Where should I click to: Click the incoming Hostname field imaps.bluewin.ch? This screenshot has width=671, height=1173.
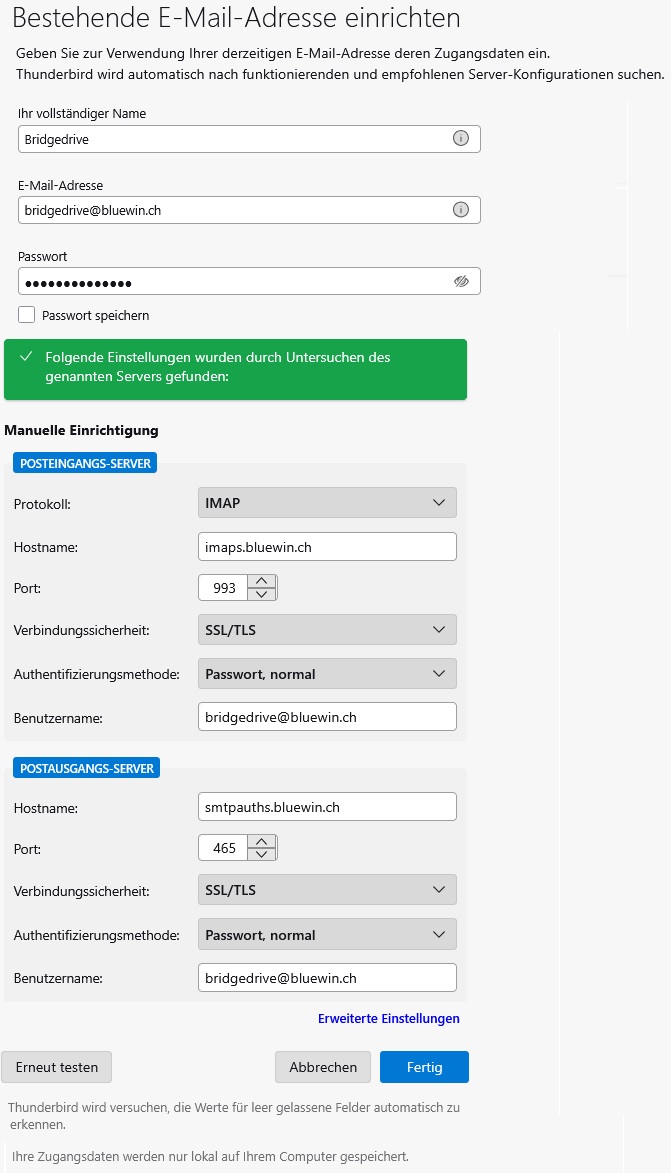click(327, 547)
